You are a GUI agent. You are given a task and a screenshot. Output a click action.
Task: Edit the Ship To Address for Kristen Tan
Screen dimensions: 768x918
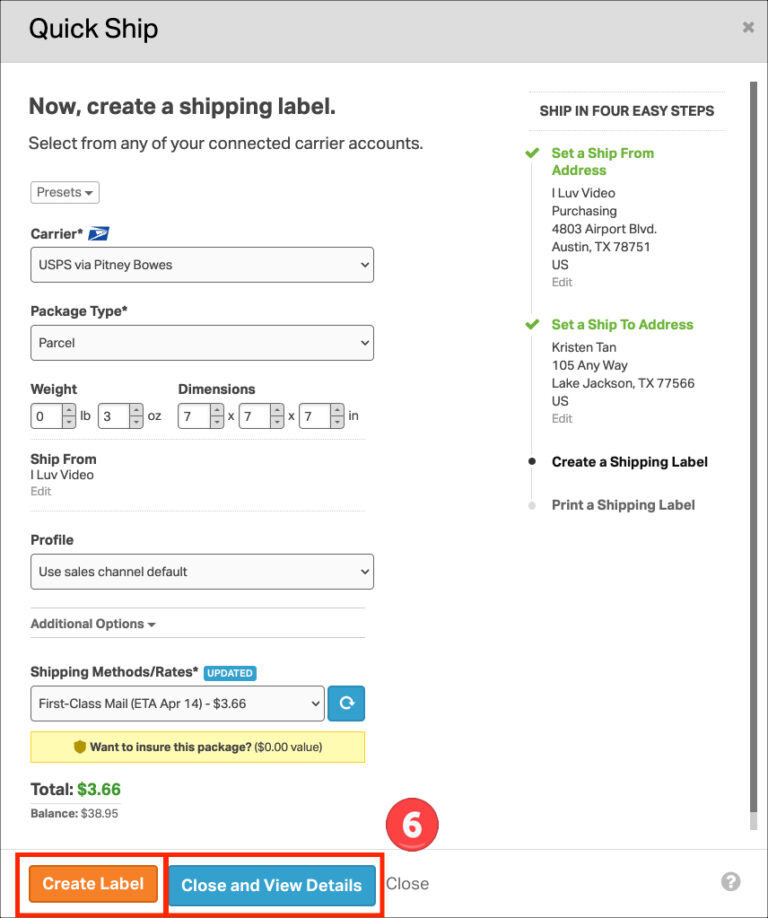[561, 418]
